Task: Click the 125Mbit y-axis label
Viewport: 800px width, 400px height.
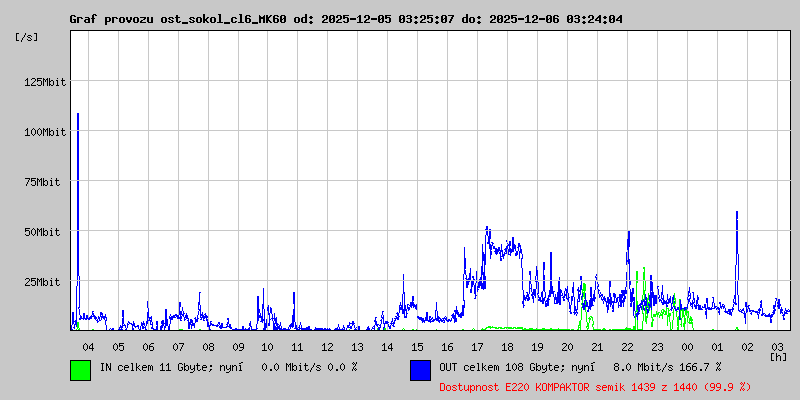Action: (x=44, y=82)
